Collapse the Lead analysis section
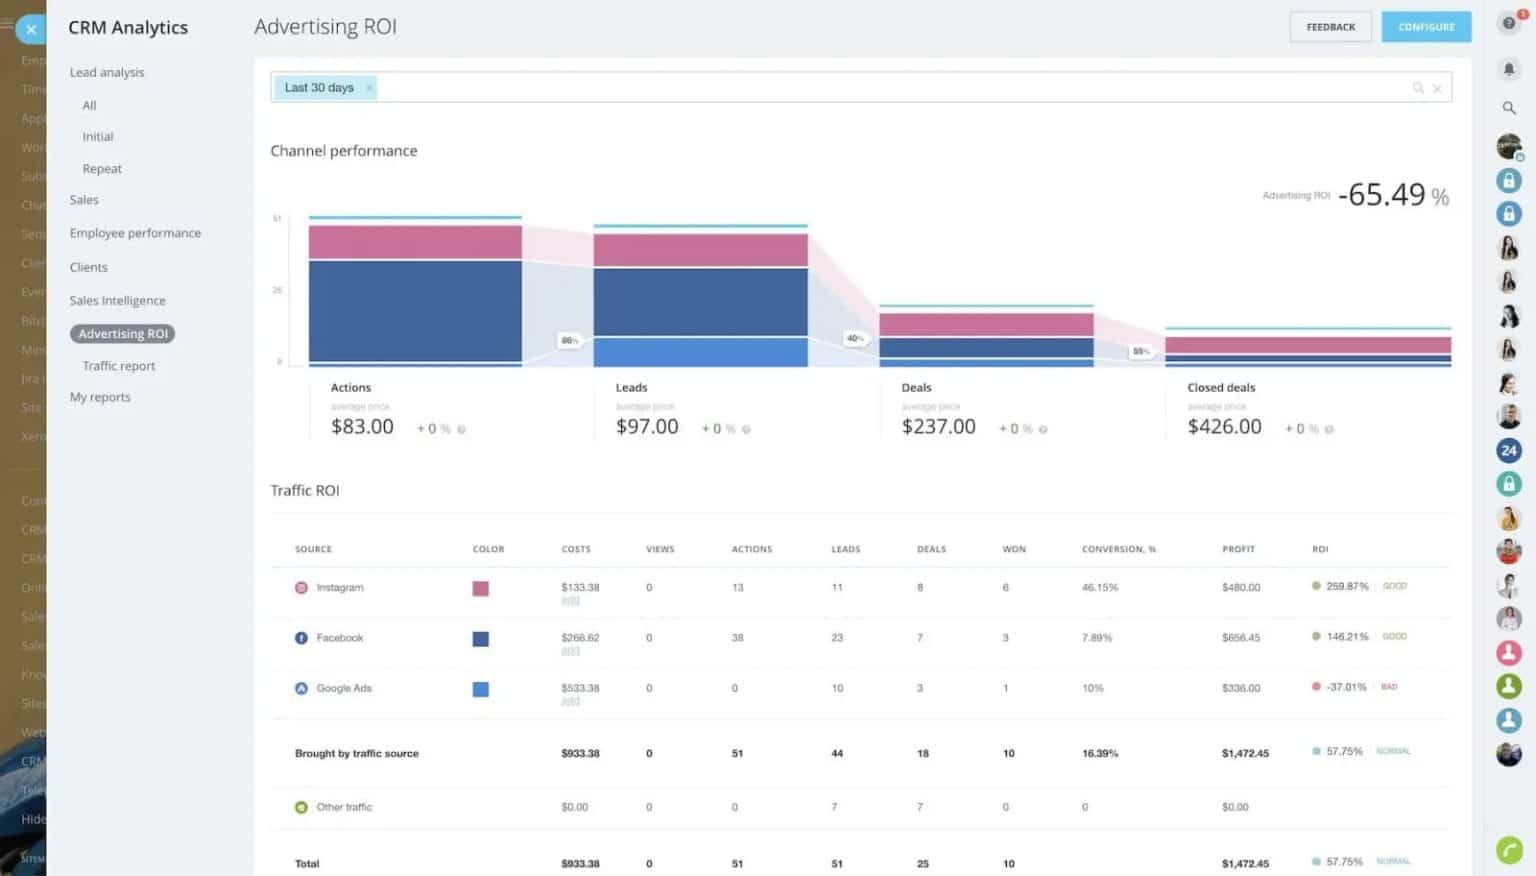1536x876 pixels. pyautogui.click(x=106, y=72)
